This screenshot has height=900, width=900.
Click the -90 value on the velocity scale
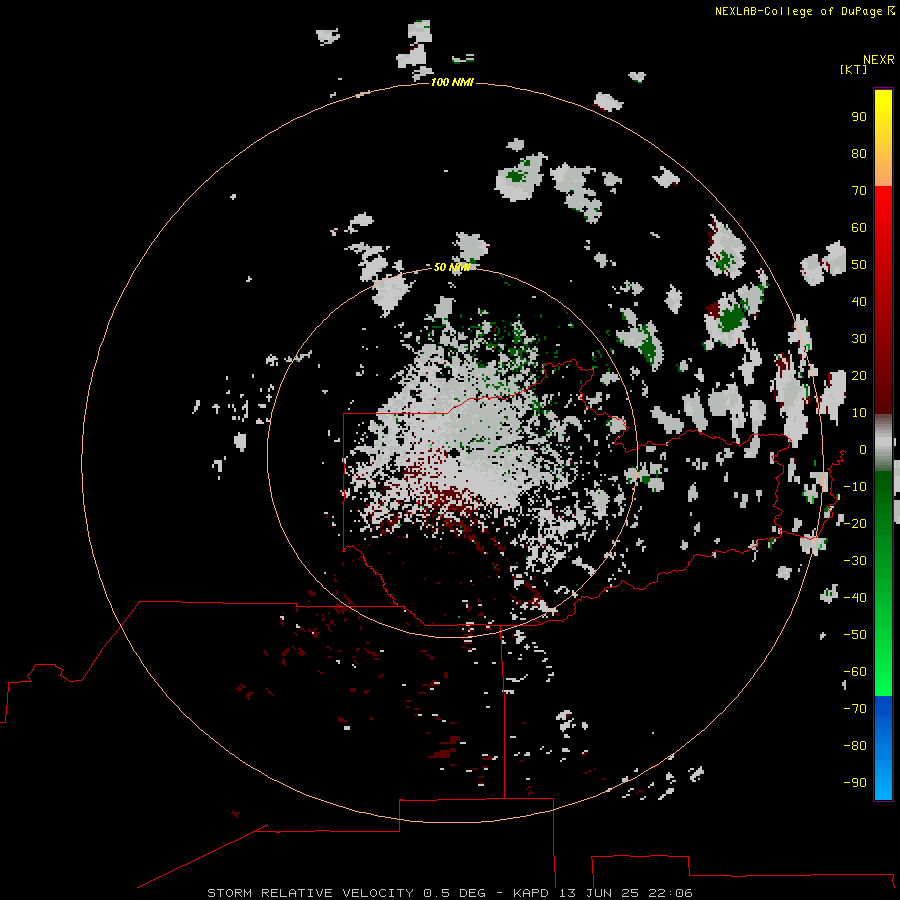point(855,783)
